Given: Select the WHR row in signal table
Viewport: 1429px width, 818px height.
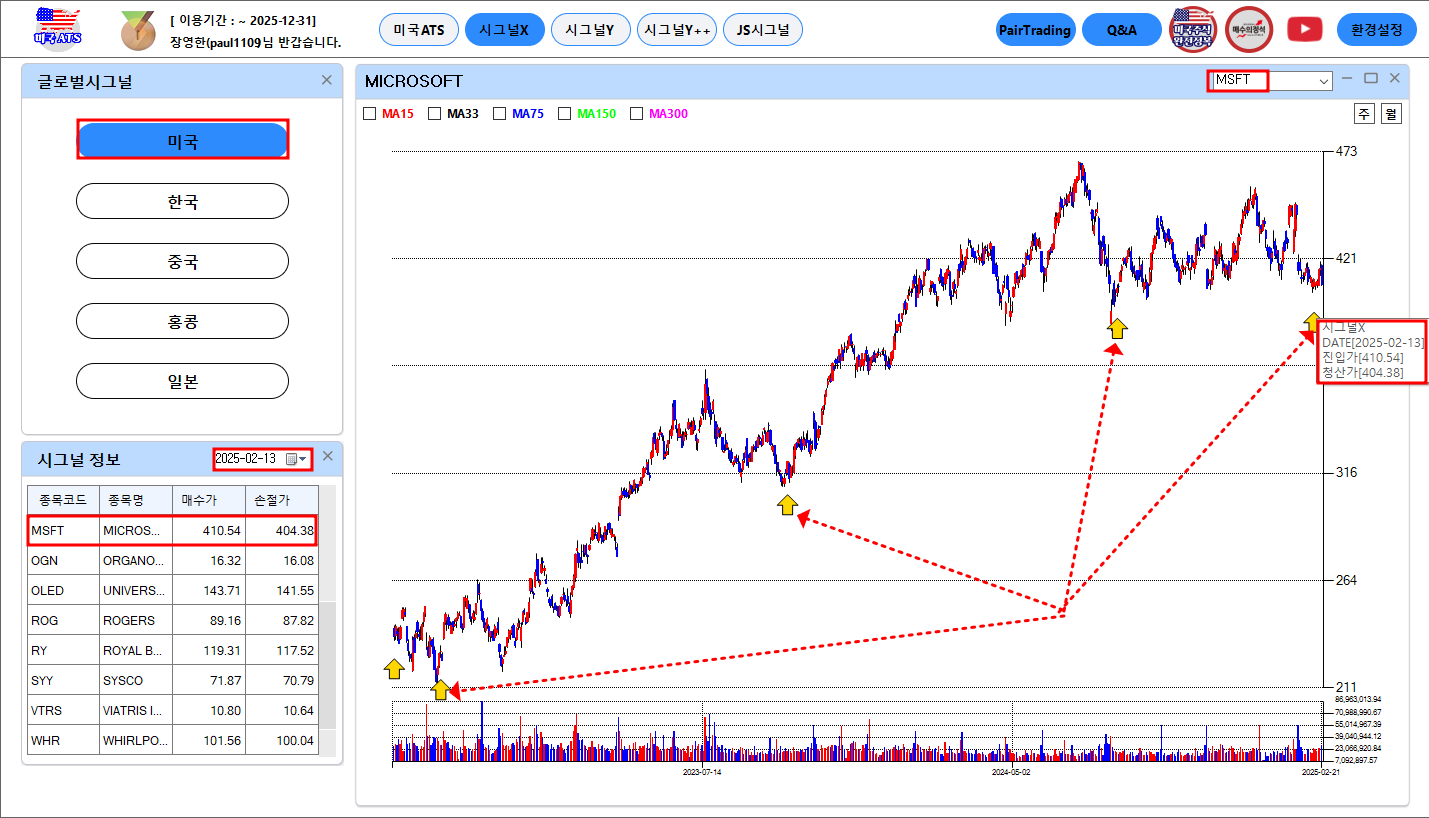Looking at the screenshot, I should point(173,740).
